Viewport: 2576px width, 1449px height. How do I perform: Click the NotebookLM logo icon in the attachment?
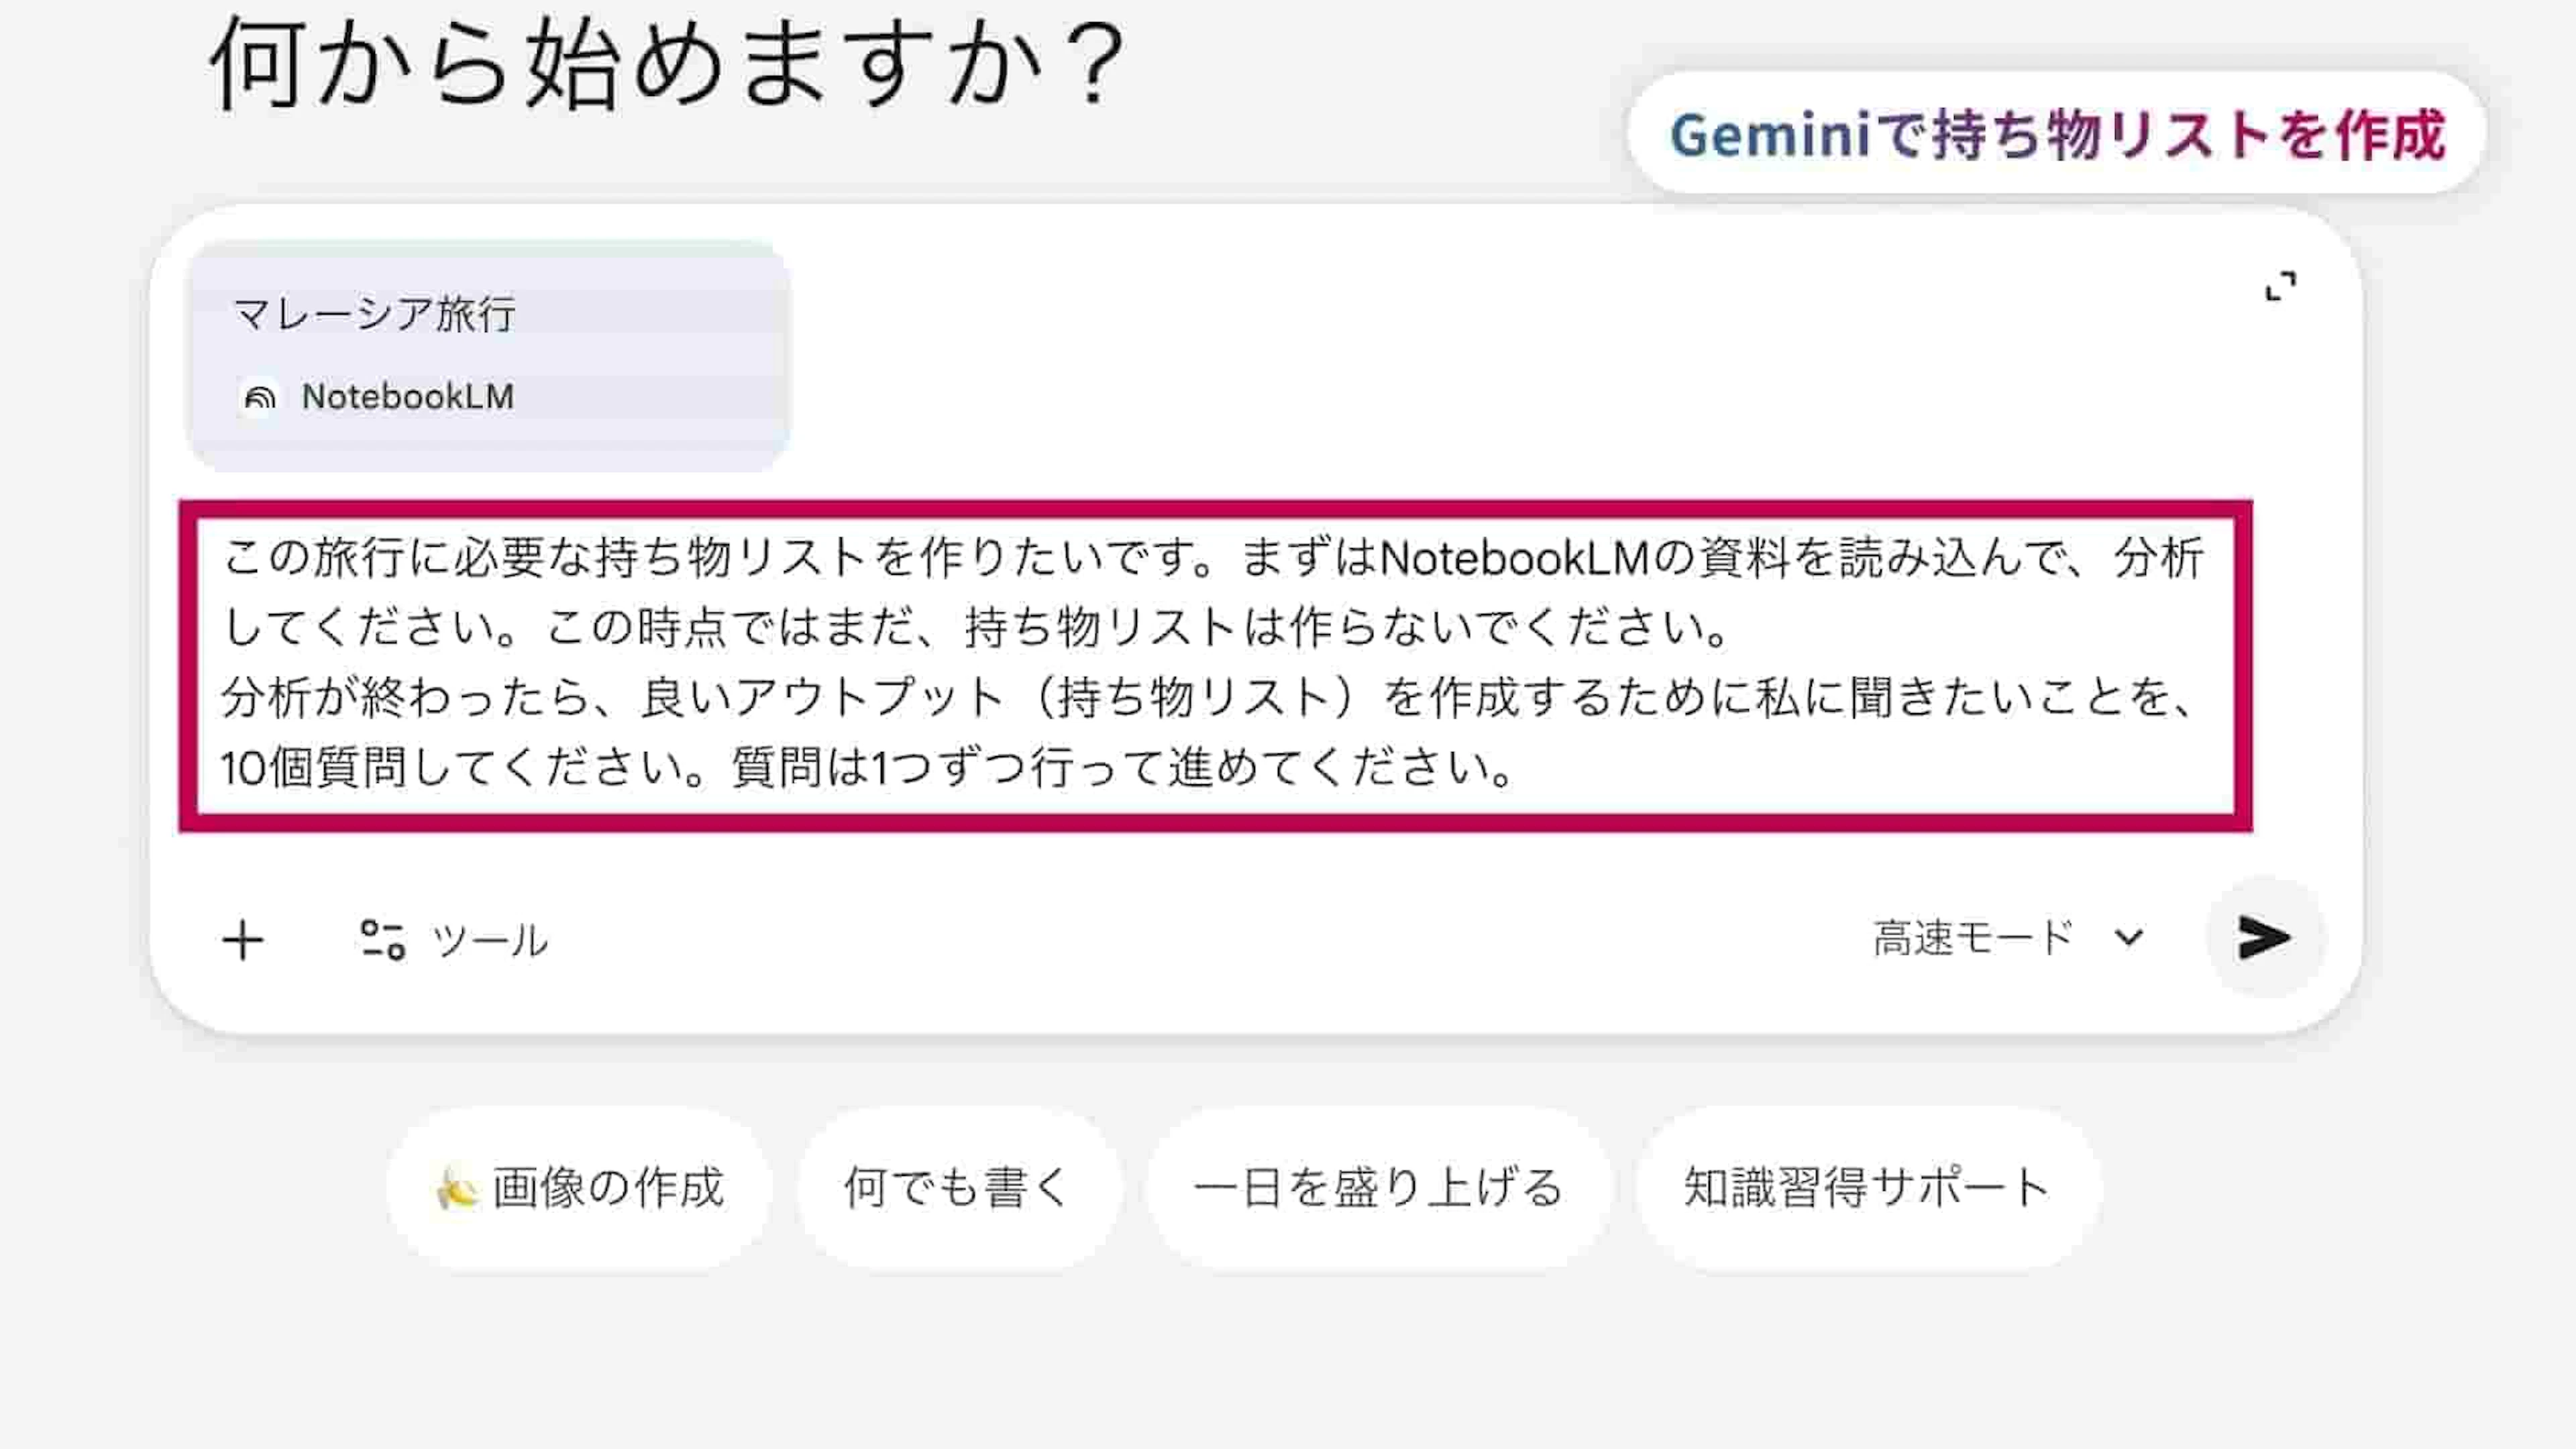(260, 398)
